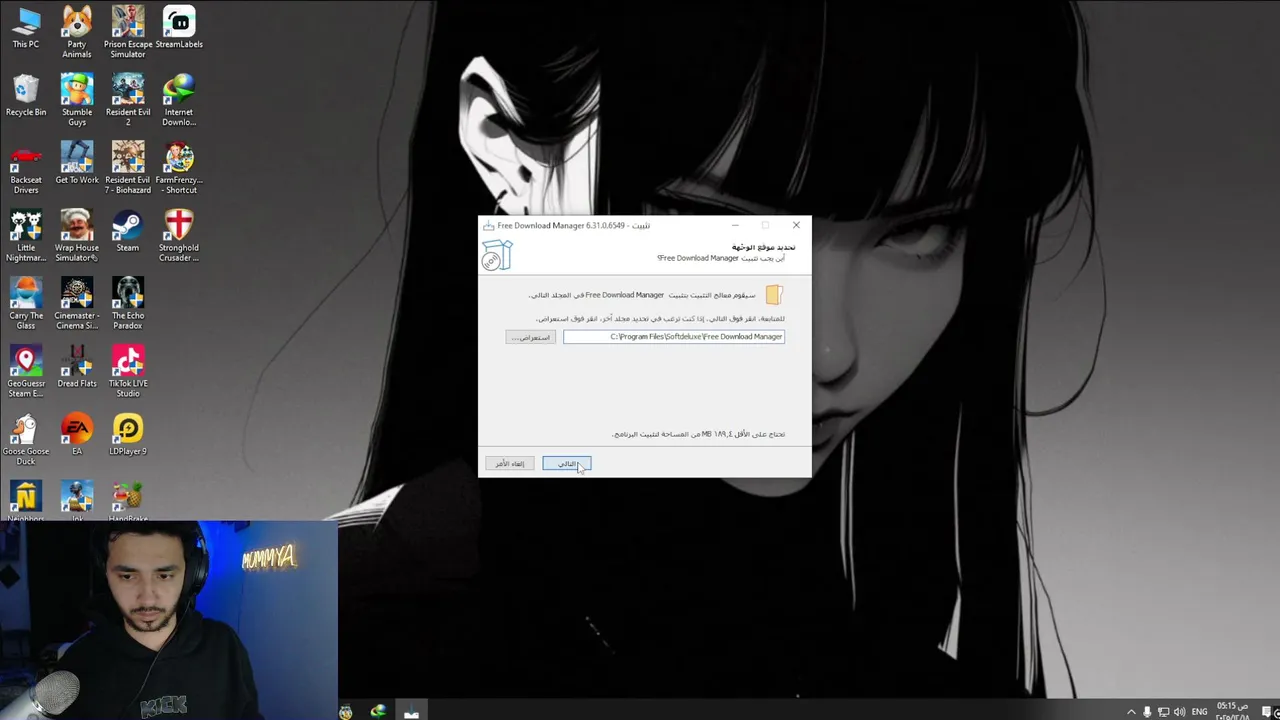Select the Stronghold Crusader shortcut
The width and height of the screenshot is (1280, 720).
click(179, 236)
